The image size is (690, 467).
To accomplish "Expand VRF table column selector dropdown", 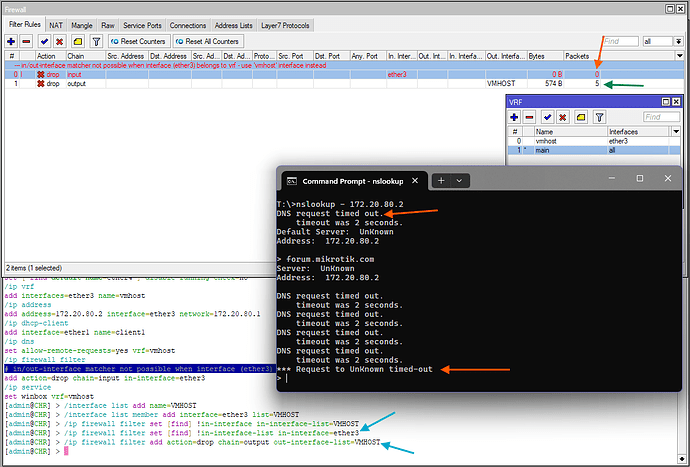I will [676, 131].
